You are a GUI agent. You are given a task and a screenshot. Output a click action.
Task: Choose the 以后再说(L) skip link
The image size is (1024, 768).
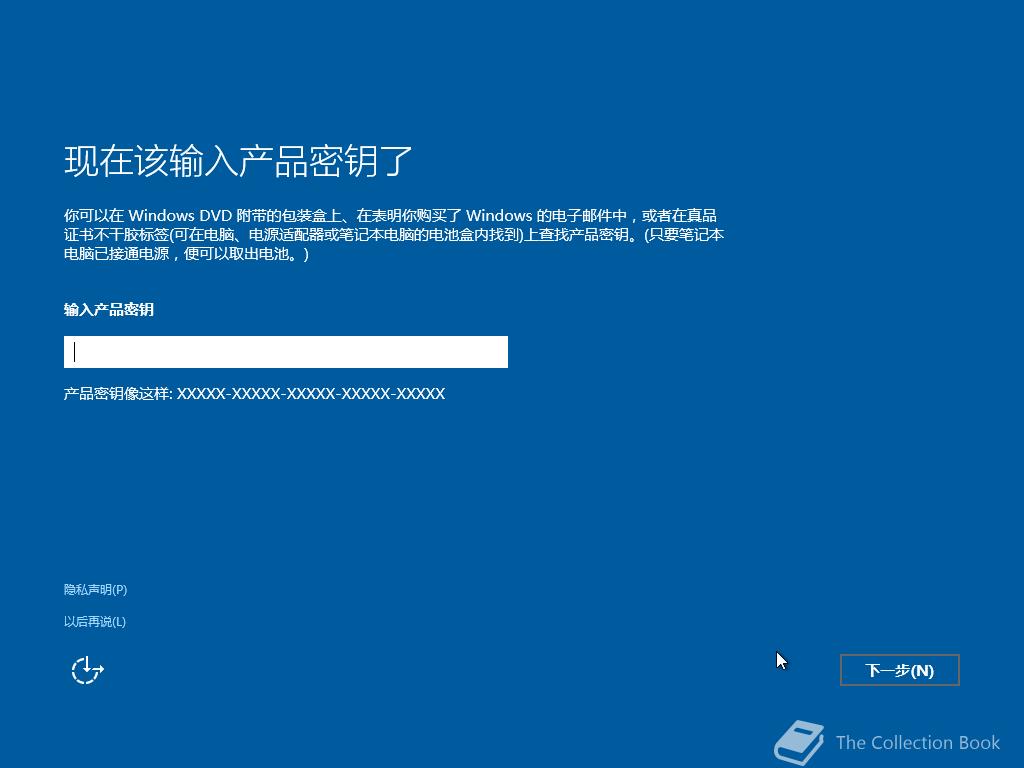[95, 621]
